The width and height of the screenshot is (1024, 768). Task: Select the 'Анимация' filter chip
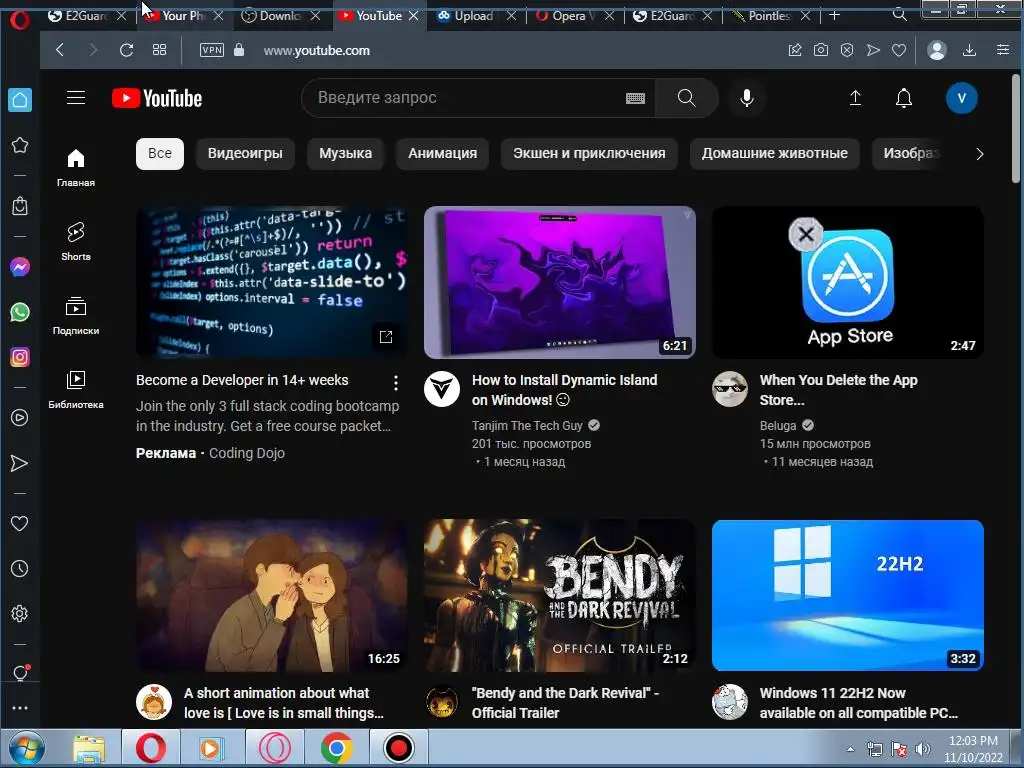[443, 153]
